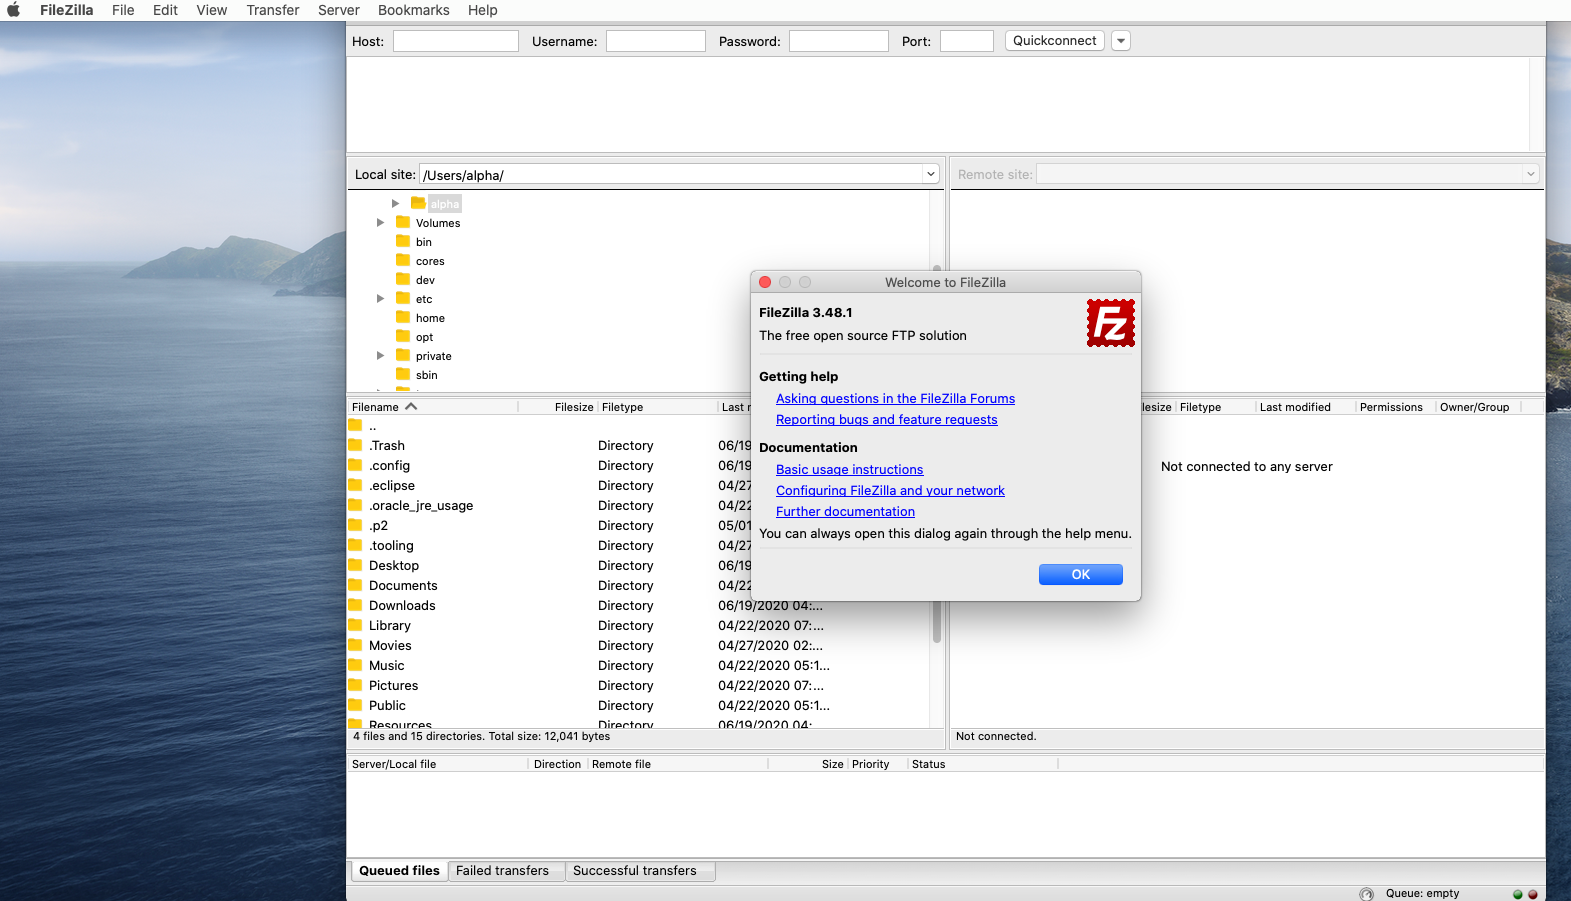Click the private folder icon in tree

point(403,355)
